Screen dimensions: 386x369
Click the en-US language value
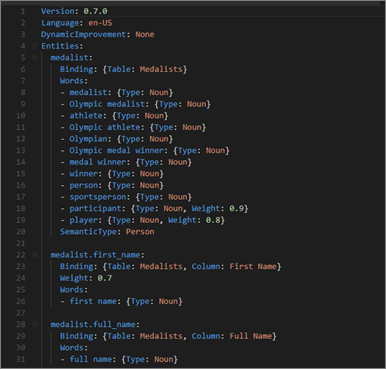[x=100, y=23]
